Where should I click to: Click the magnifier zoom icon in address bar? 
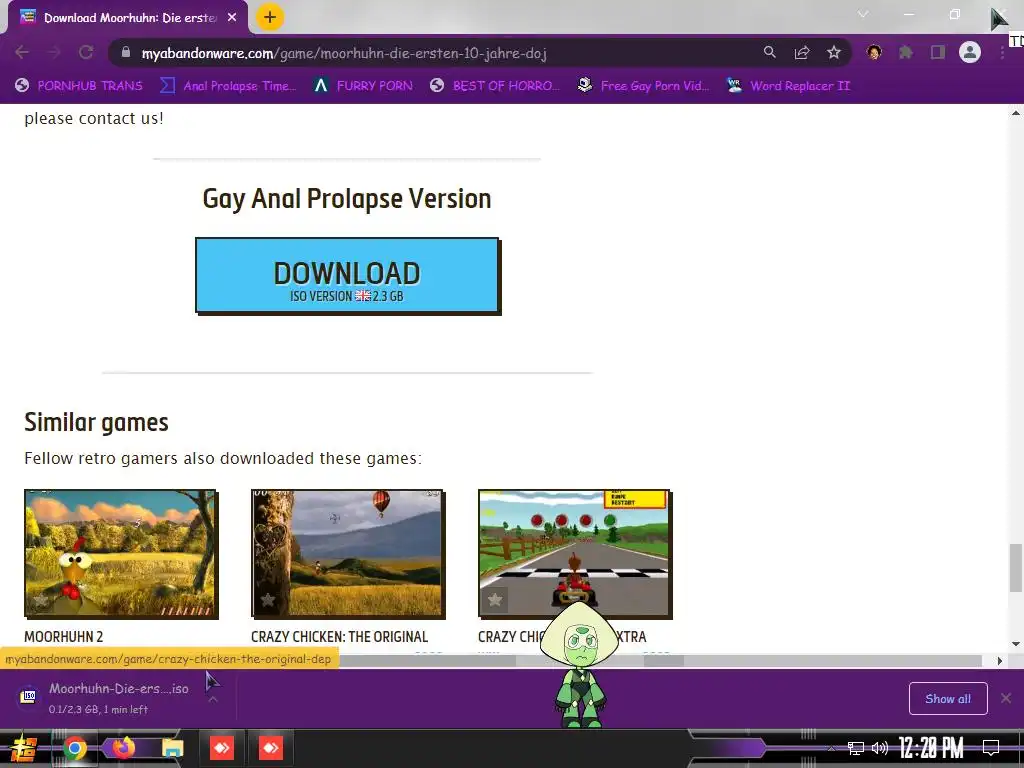pyautogui.click(x=770, y=52)
